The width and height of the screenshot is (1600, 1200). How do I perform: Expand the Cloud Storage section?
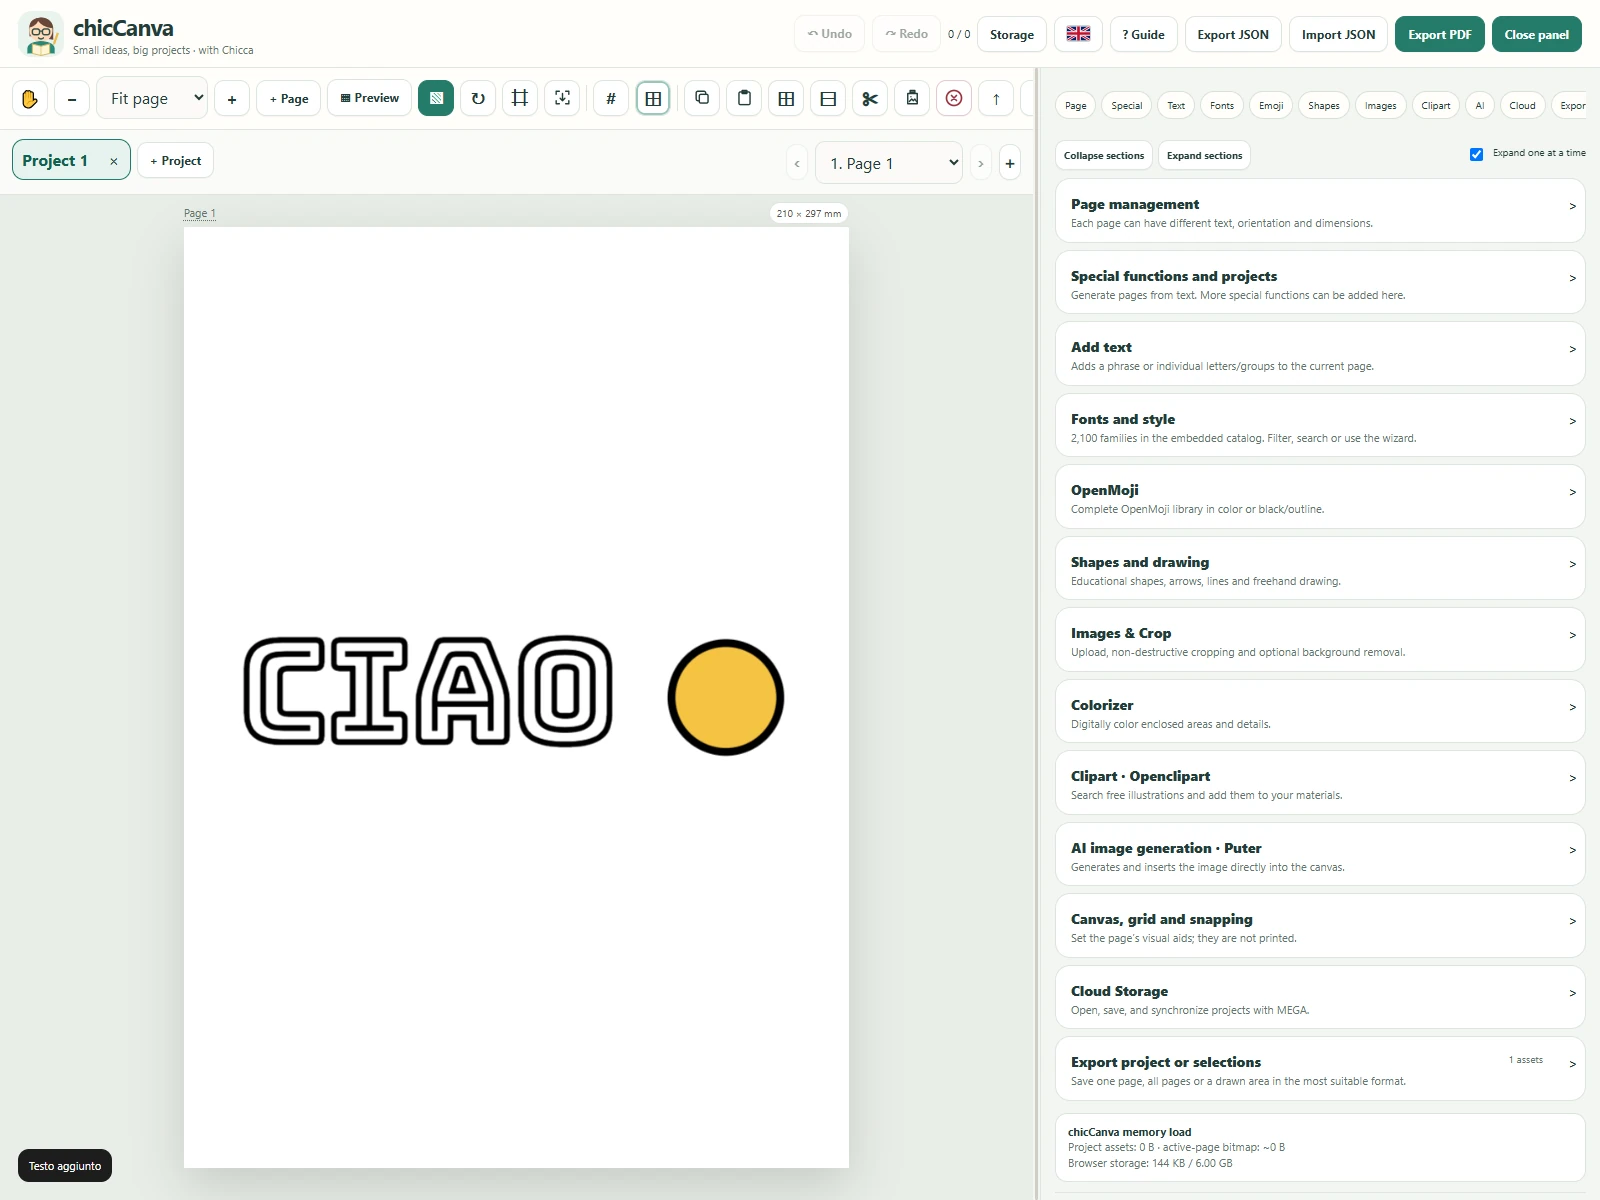pos(1320,998)
